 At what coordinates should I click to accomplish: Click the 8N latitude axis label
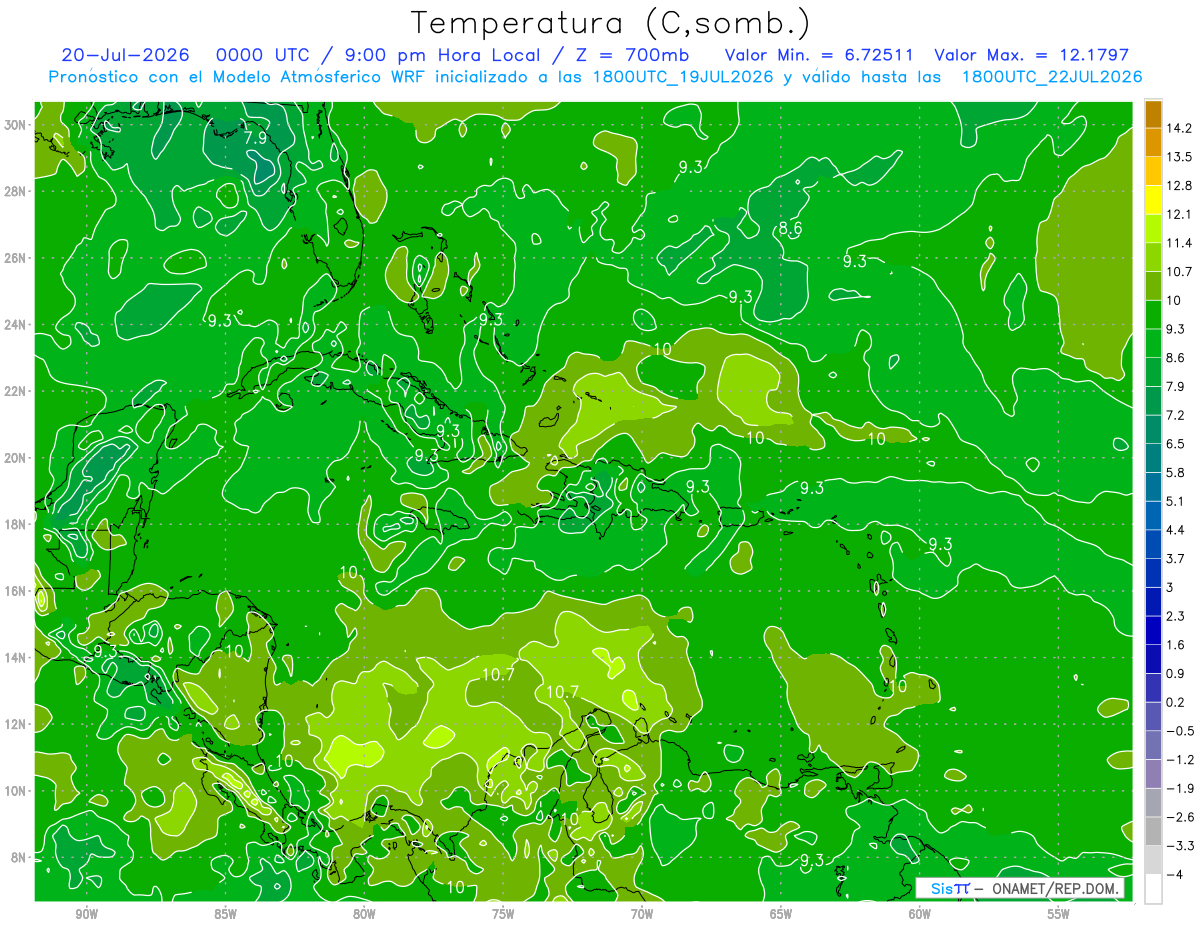(19, 858)
